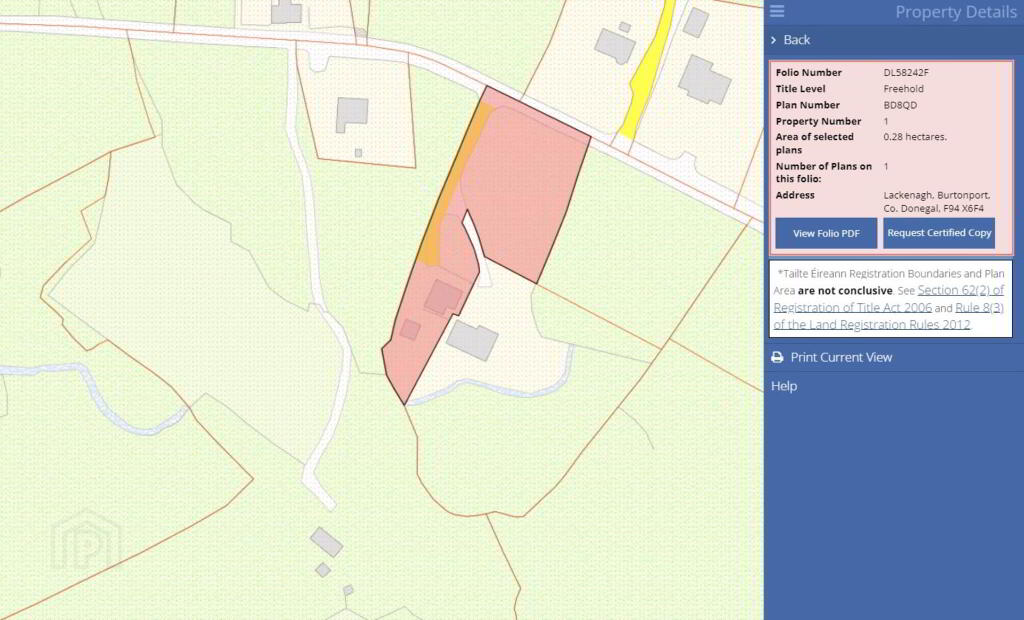This screenshot has width=1024, height=620.
Task: Open View Folio PDF
Action: [x=826, y=233]
